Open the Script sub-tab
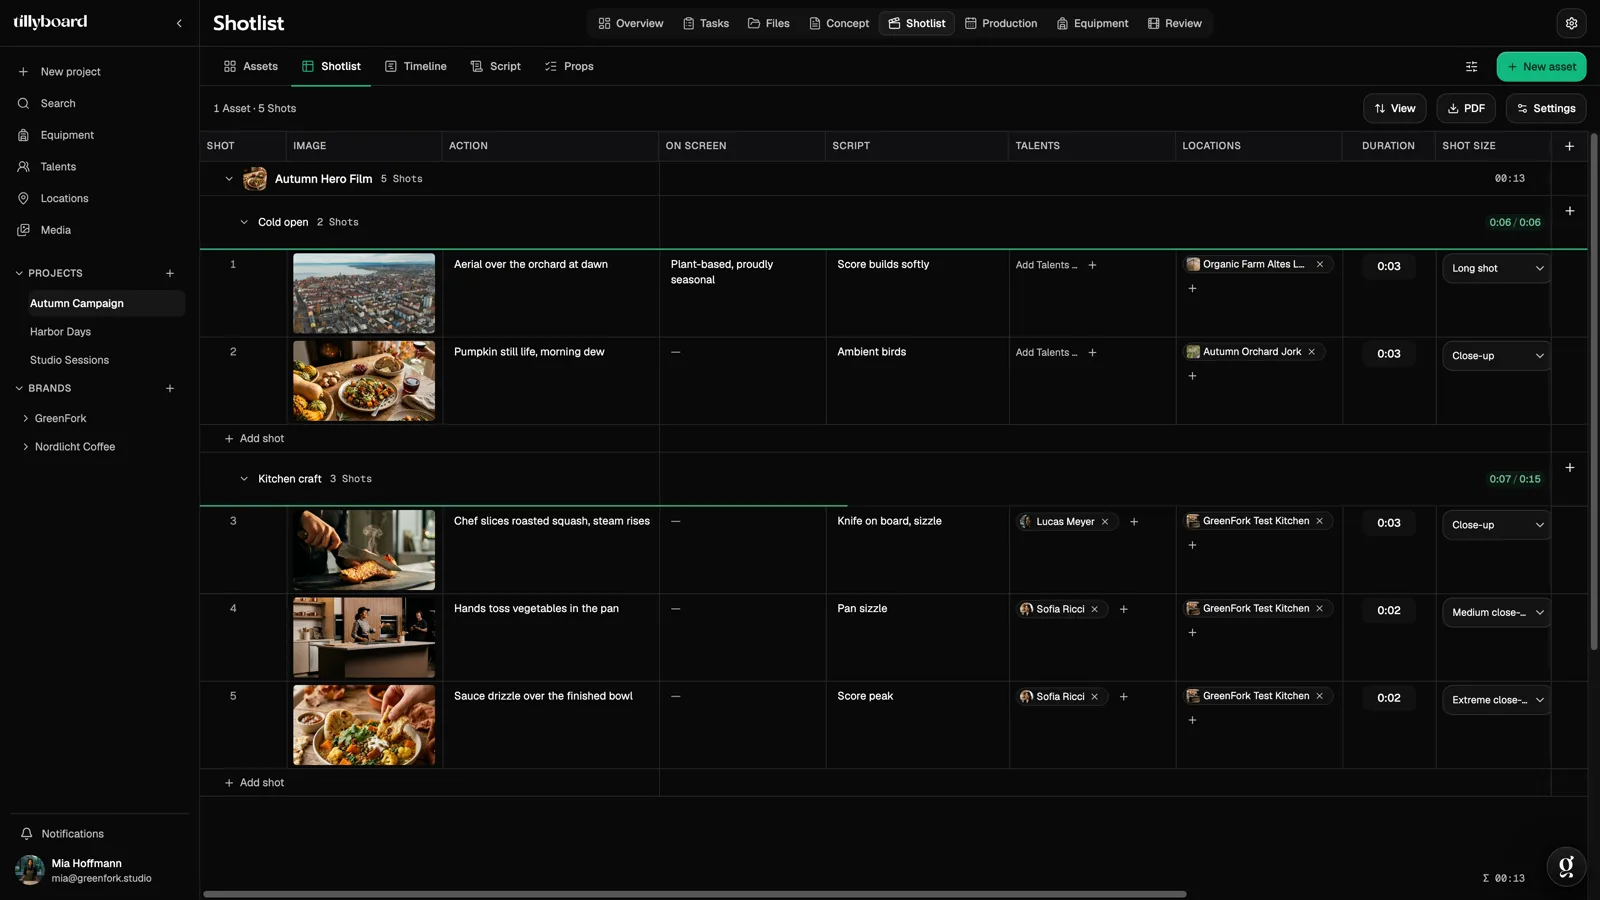This screenshot has height=900, width=1600. point(496,66)
